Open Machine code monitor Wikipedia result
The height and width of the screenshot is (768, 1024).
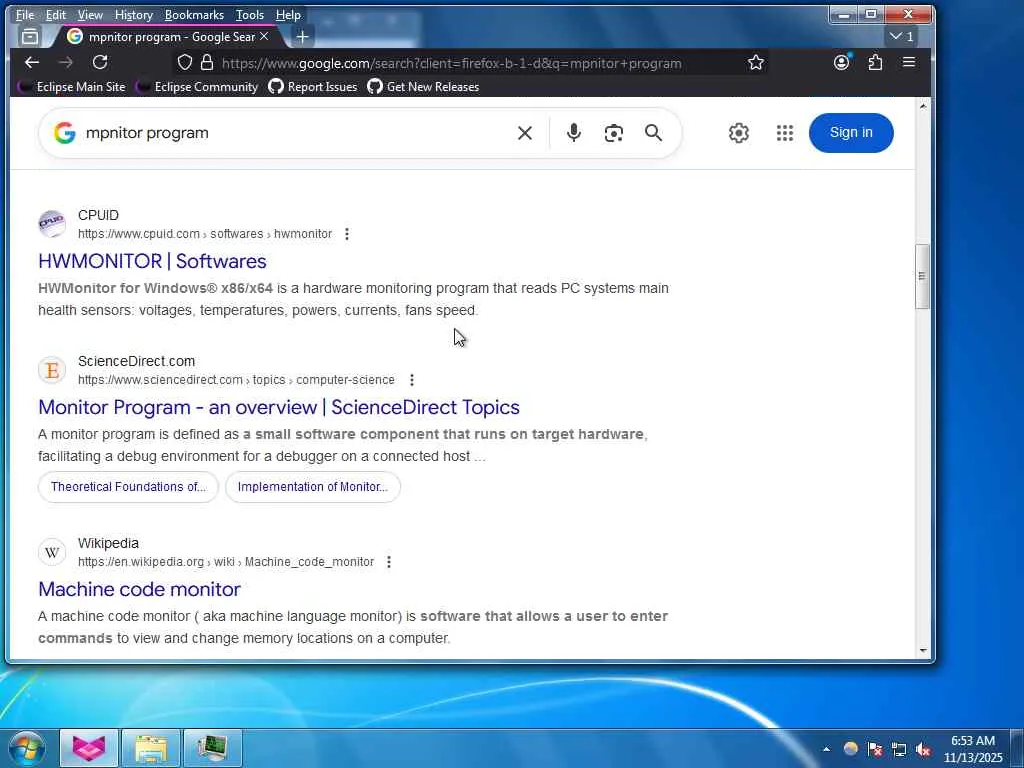(x=139, y=589)
